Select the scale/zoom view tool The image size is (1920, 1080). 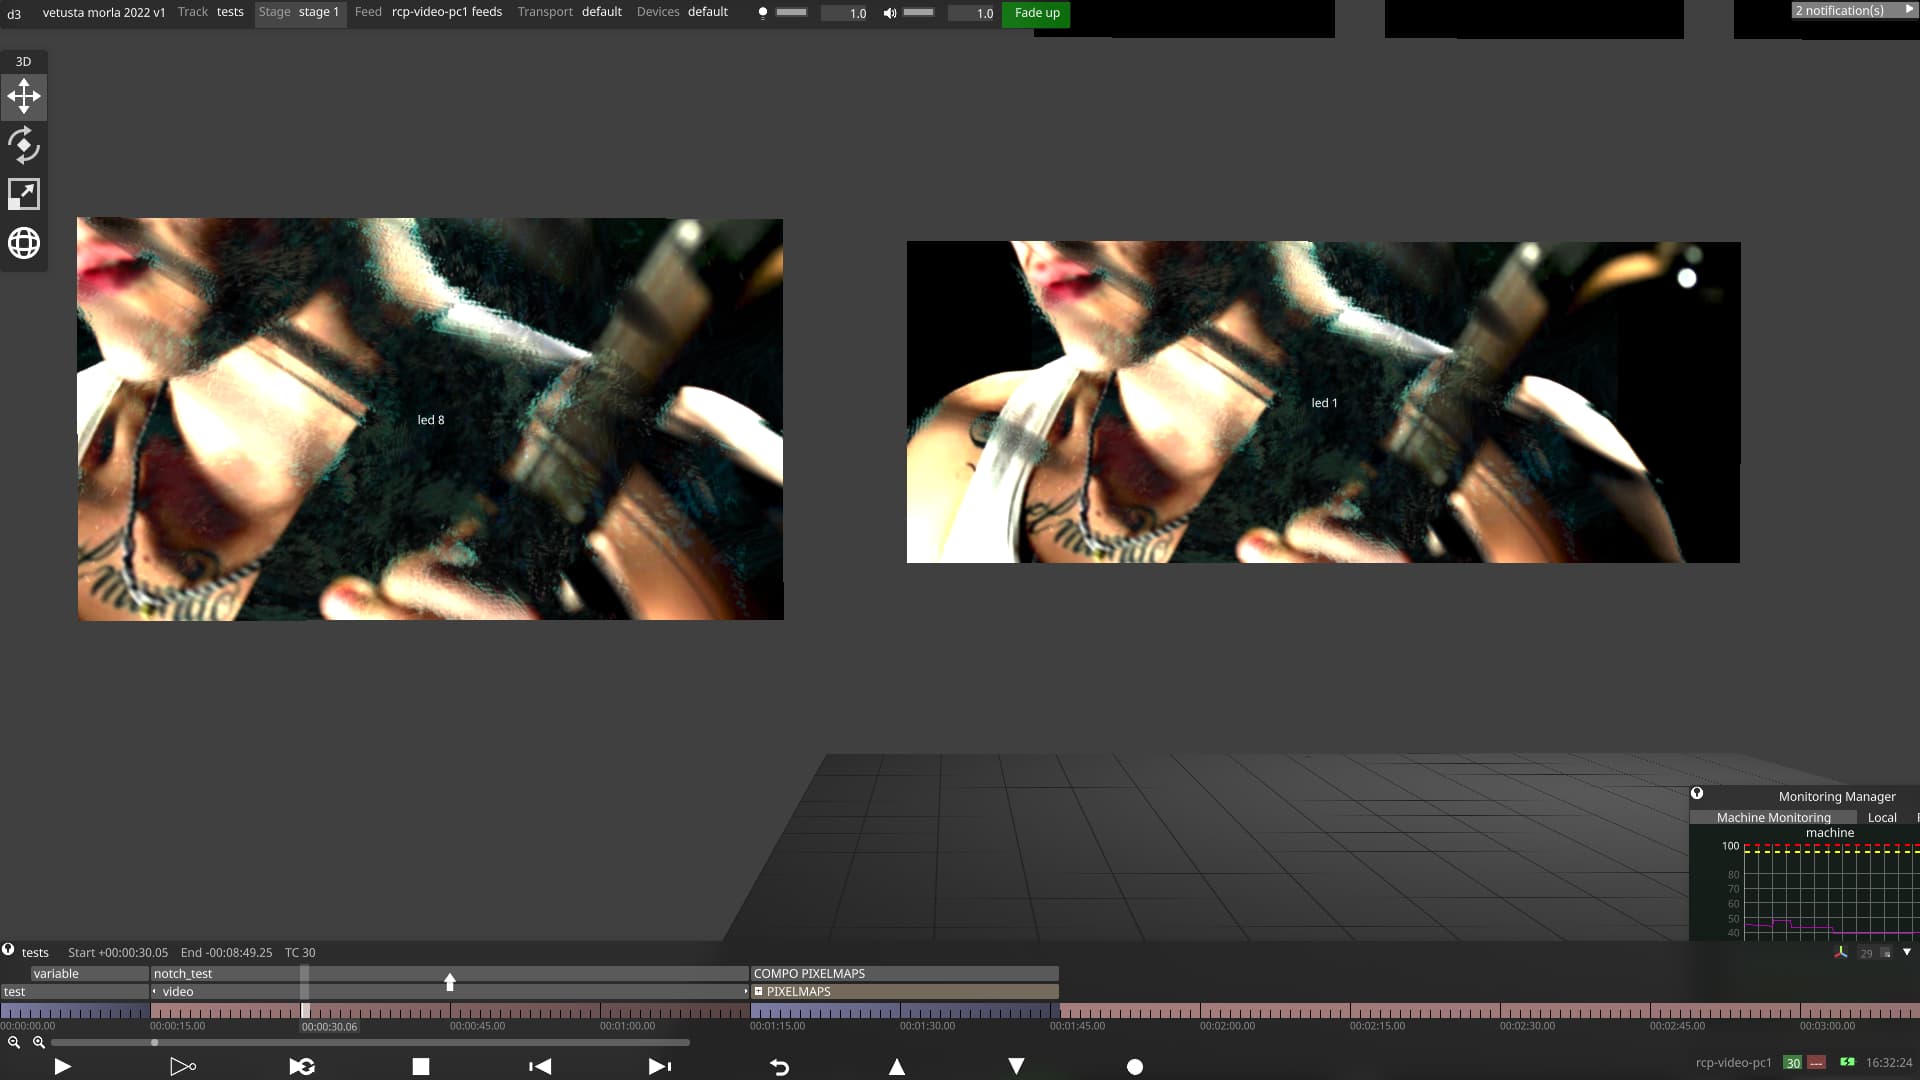[x=24, y=194]
